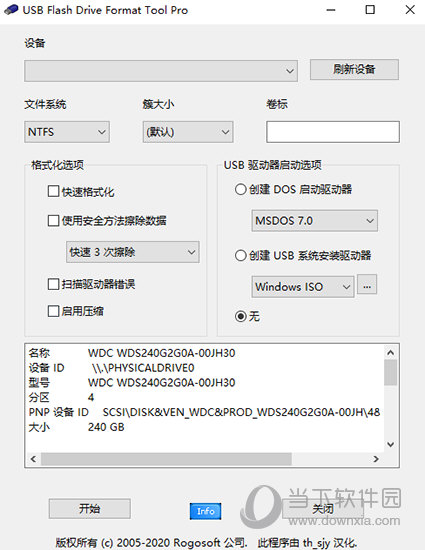Image resolution: width=425 pixels, height=550 pixels.
Task: Open the 设备 device dropdown
Action: [x=161, y=71]
